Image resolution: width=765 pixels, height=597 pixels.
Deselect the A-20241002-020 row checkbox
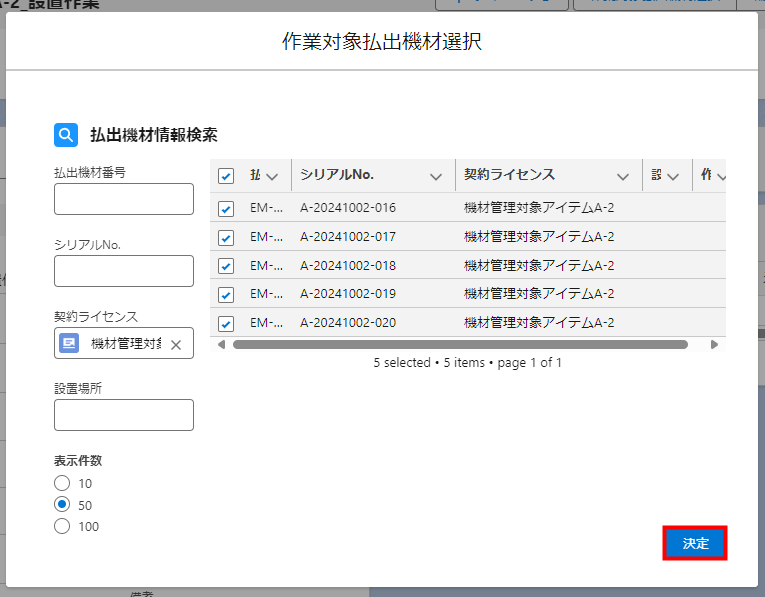tap(226, 324)
